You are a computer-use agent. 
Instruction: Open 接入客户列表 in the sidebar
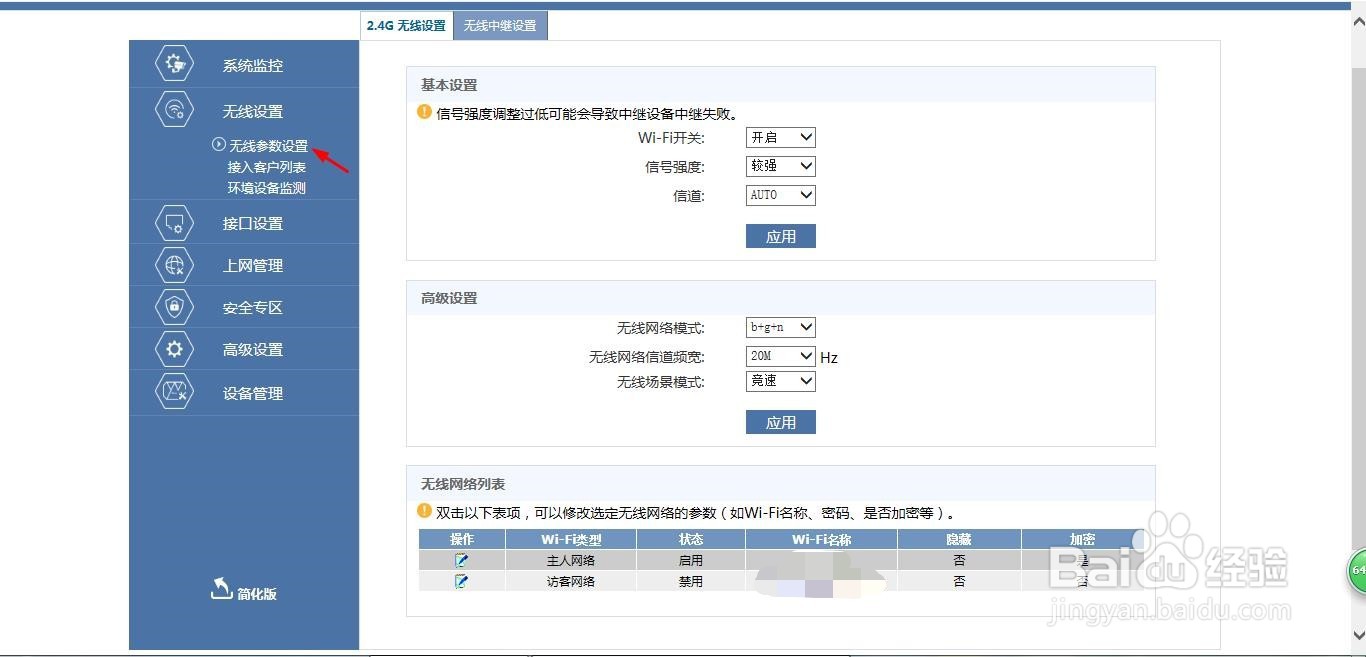pos(266,167)
